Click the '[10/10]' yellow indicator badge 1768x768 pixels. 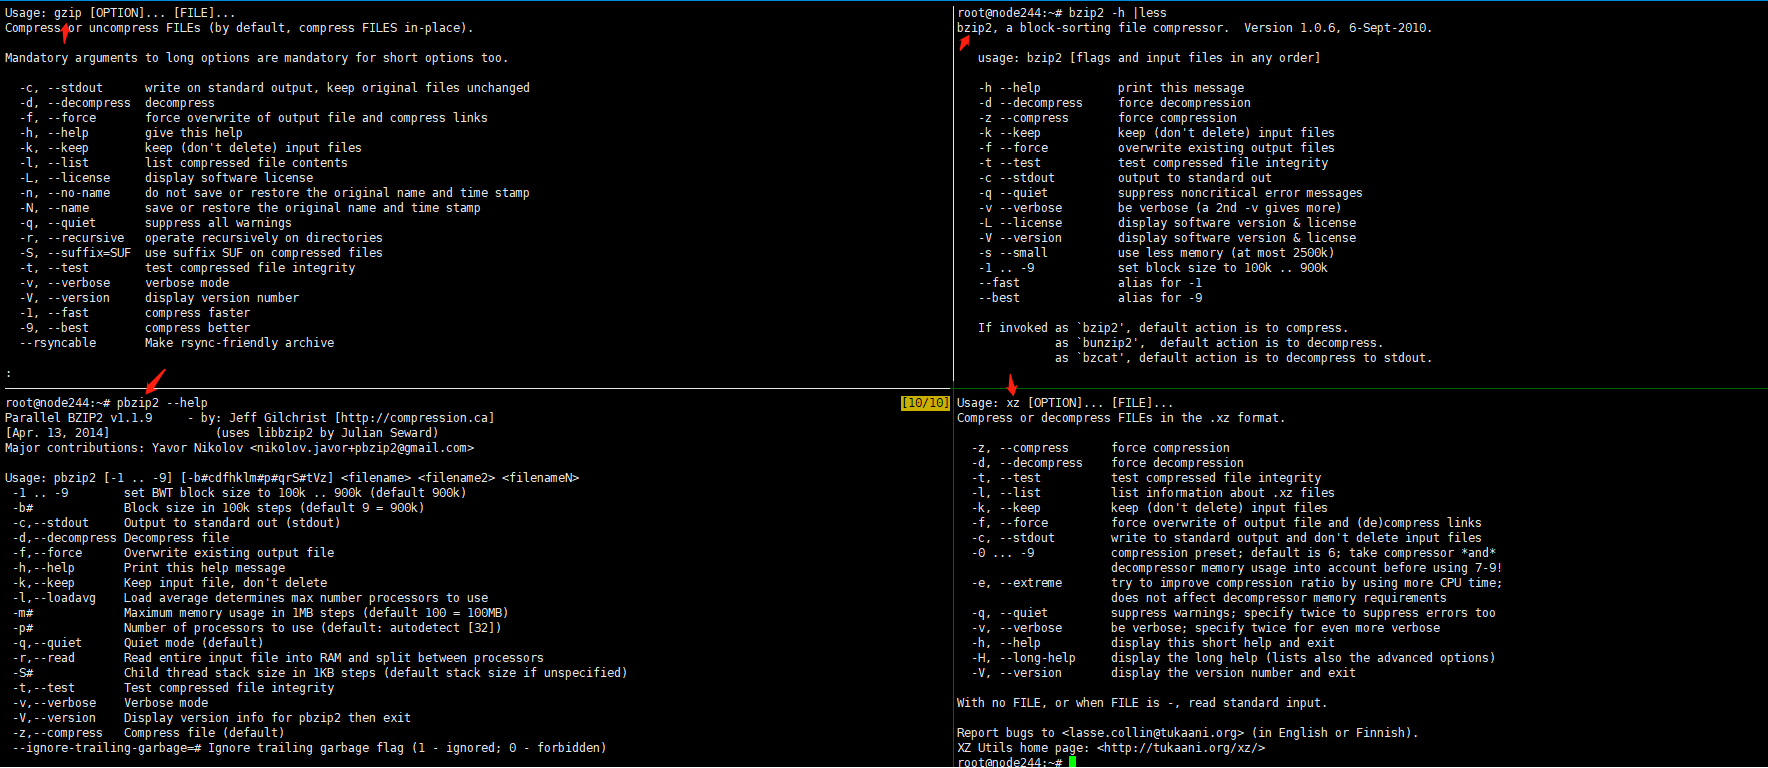click(x=925, y=403)
